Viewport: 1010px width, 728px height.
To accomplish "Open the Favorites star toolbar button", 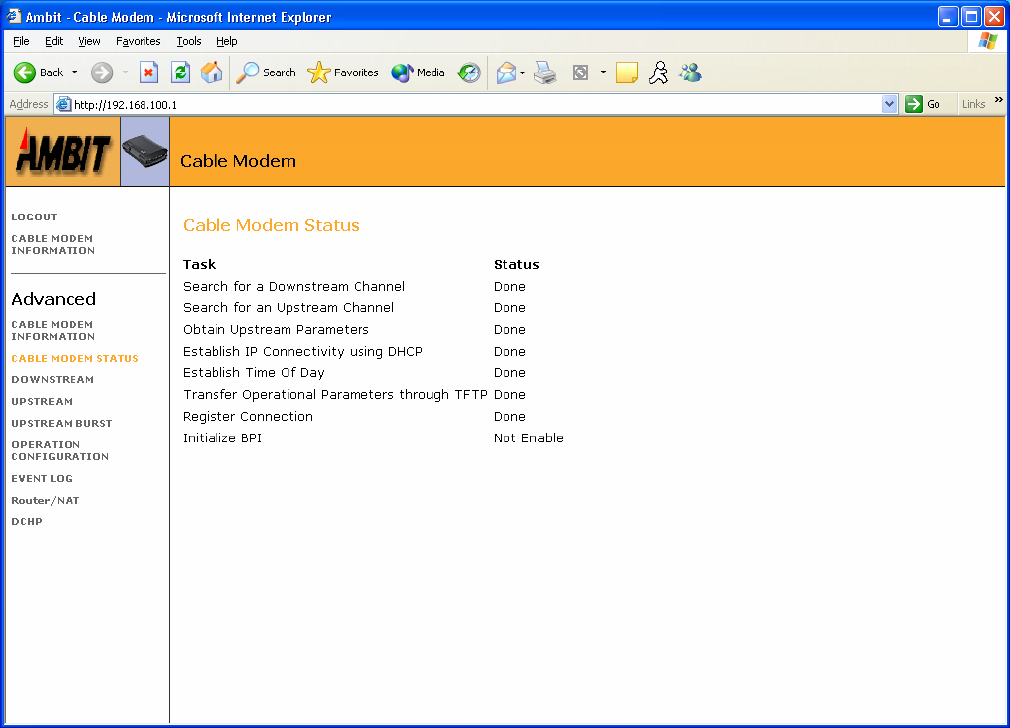I will [343, 72].
